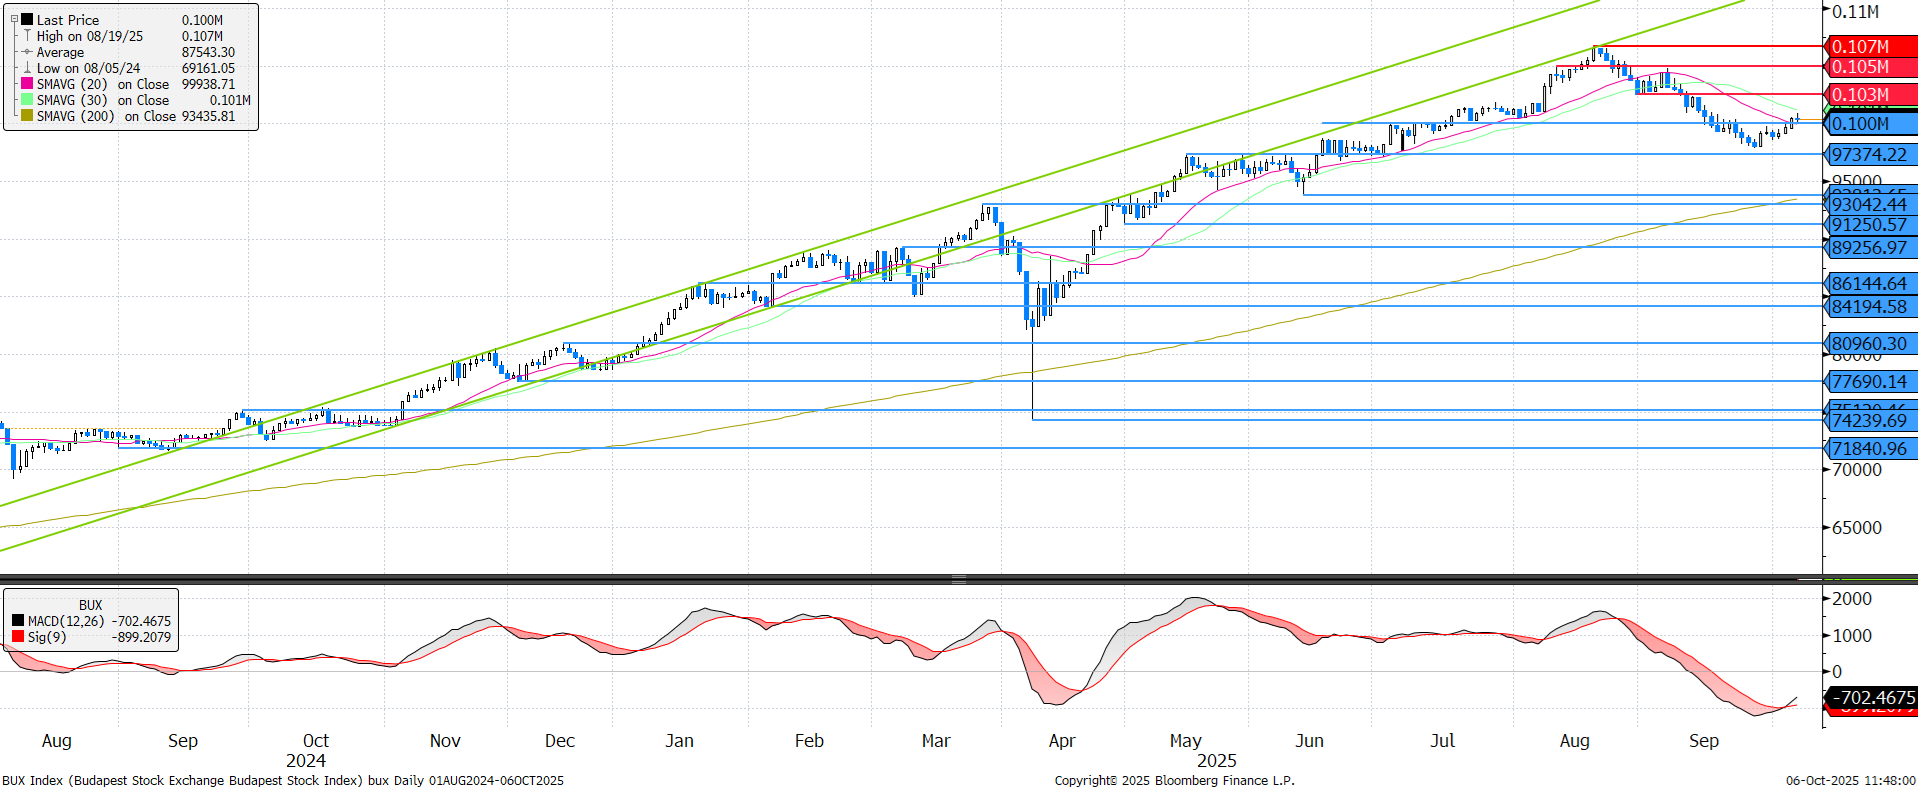
Task: Click the olive SMAVG (200) legend swatch
Action: coord(27,116)
